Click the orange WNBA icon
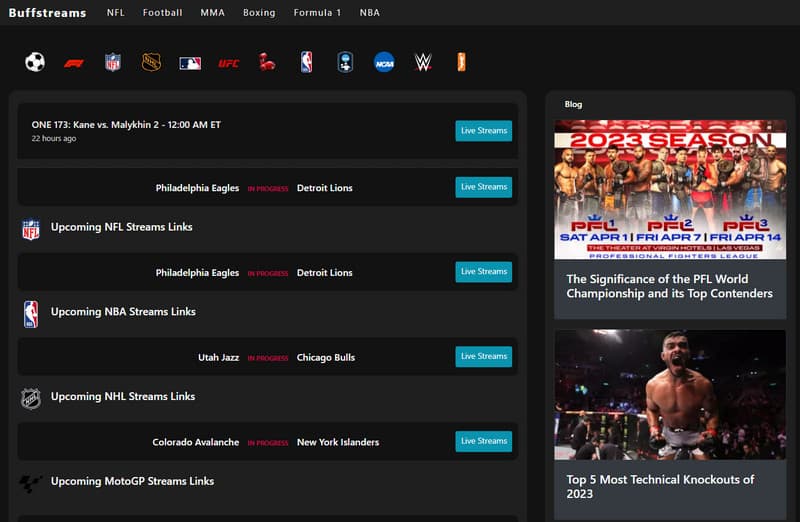 (x=461, y=62)
